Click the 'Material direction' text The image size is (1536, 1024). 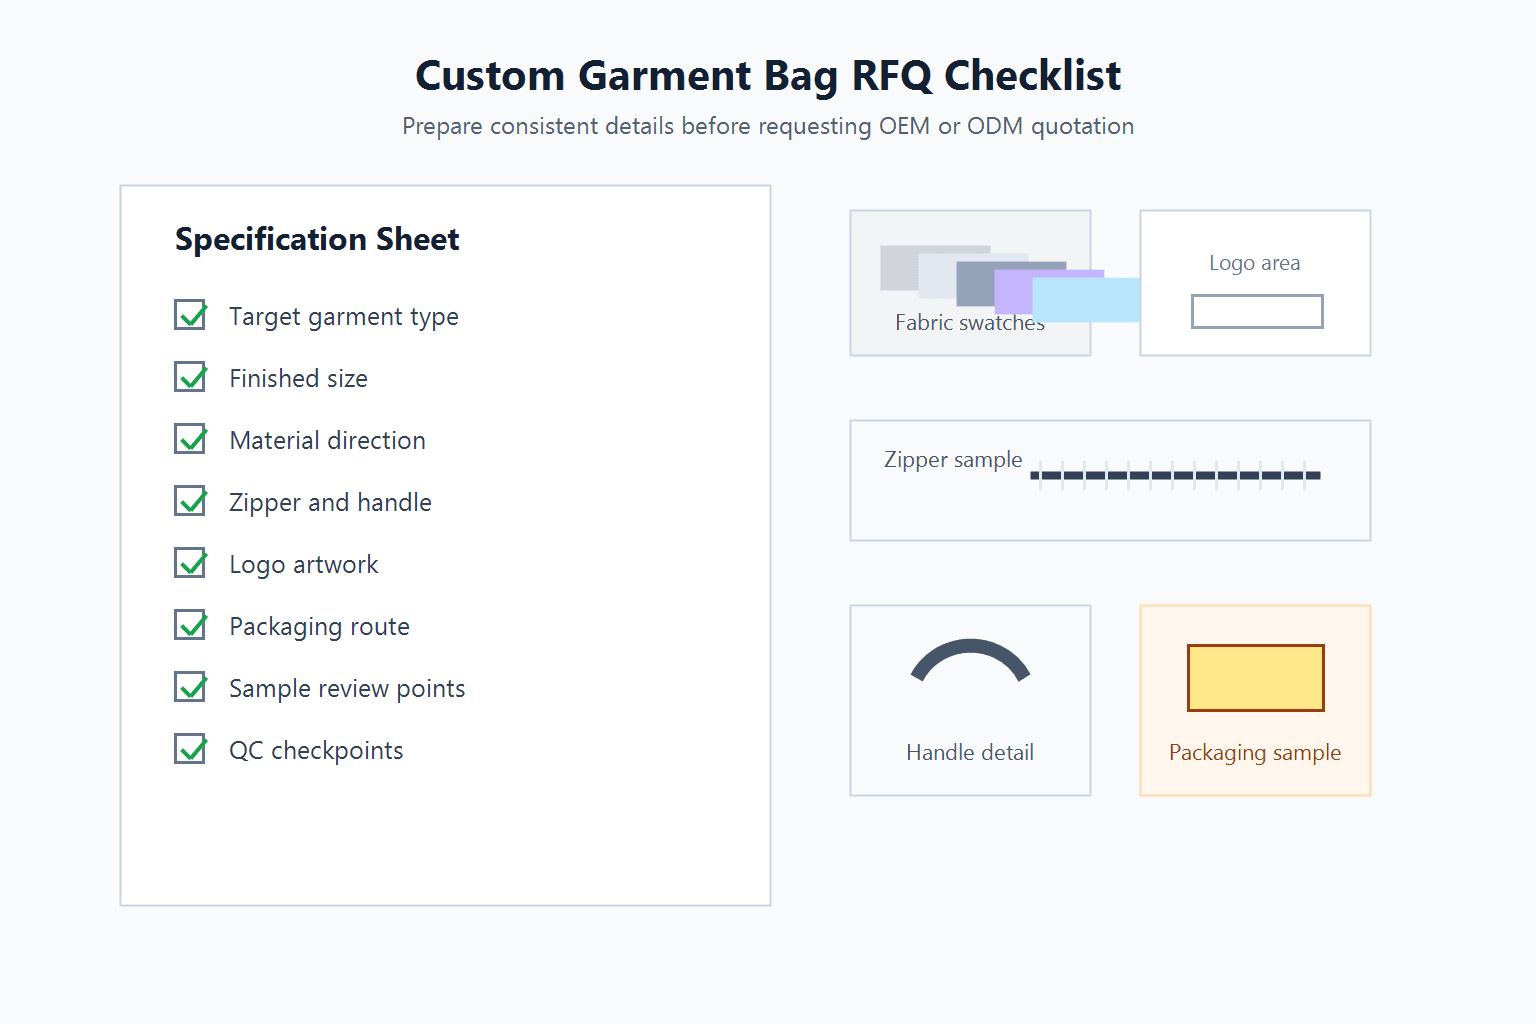click(x=328, y=440)
